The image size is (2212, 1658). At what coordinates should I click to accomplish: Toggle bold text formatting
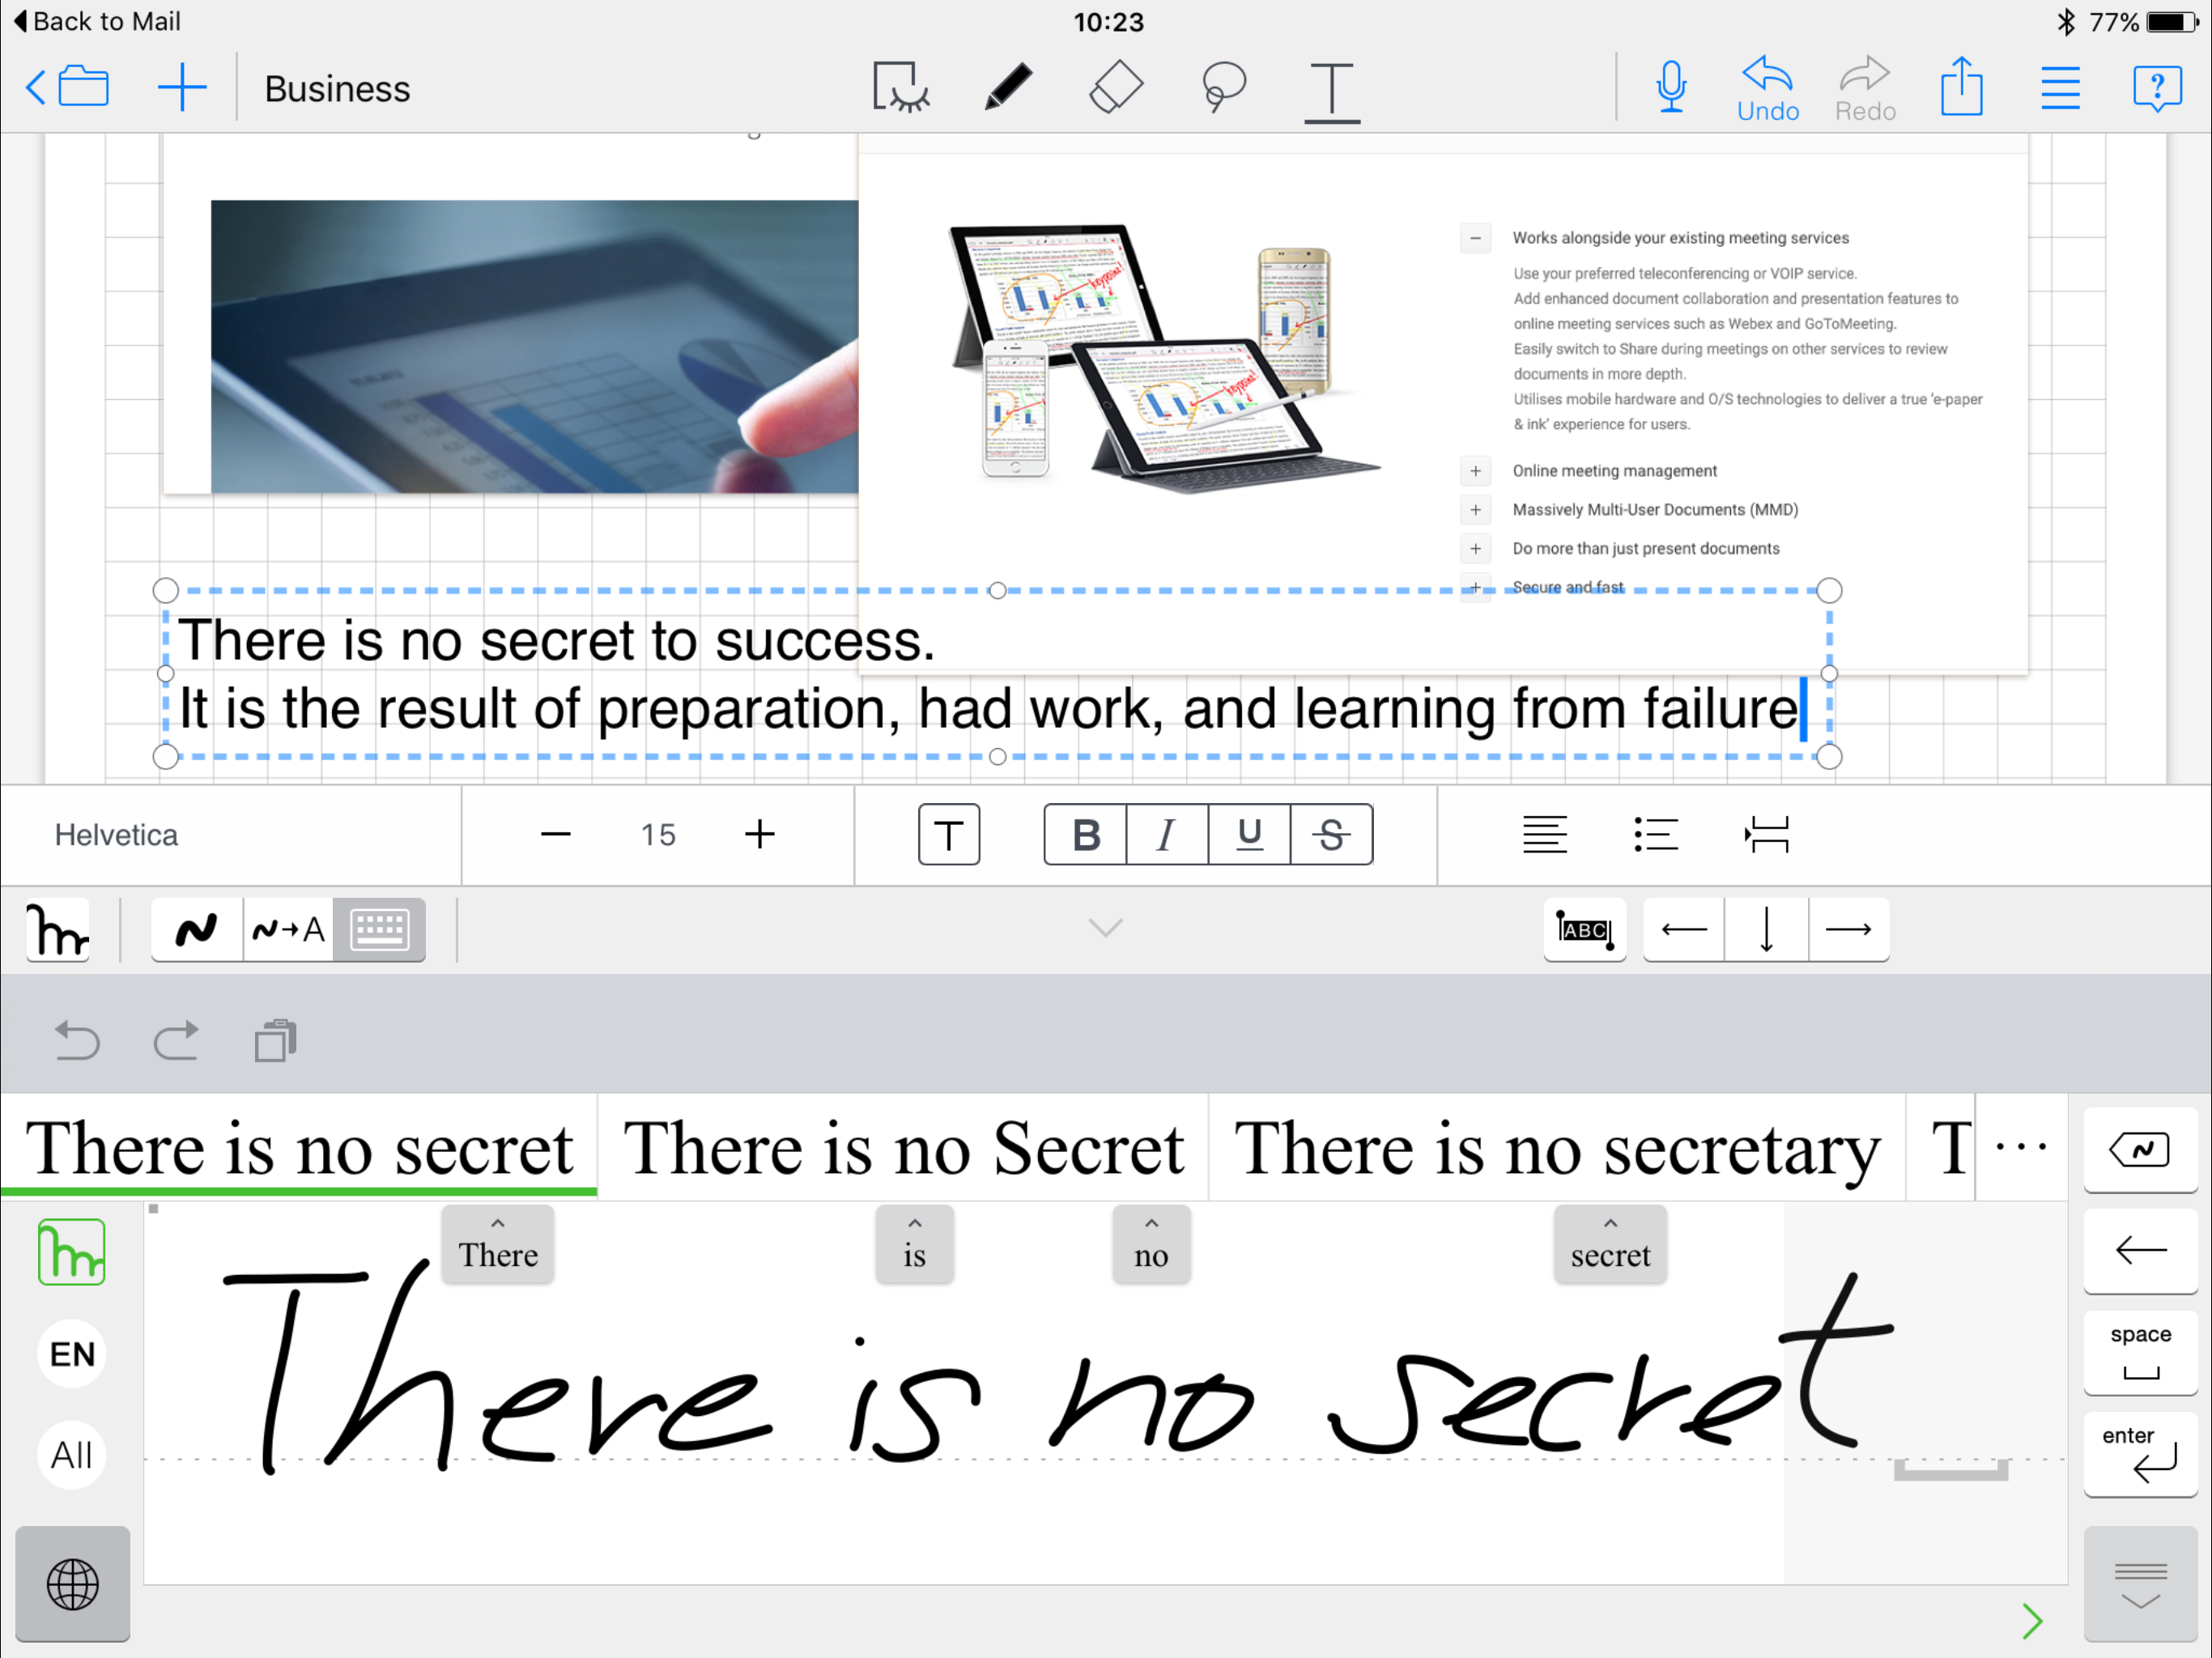pos(1086,834)
